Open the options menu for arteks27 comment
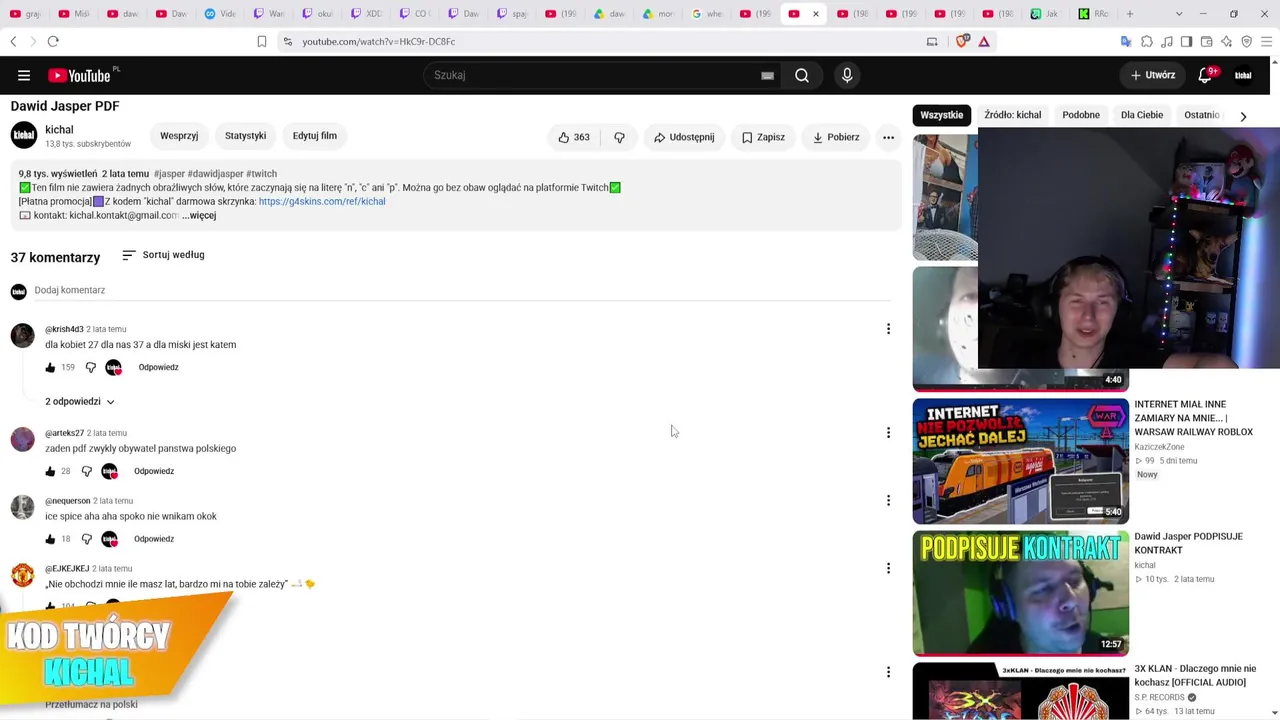Viewport: 1280px width, 720px height. click(888, 433)
